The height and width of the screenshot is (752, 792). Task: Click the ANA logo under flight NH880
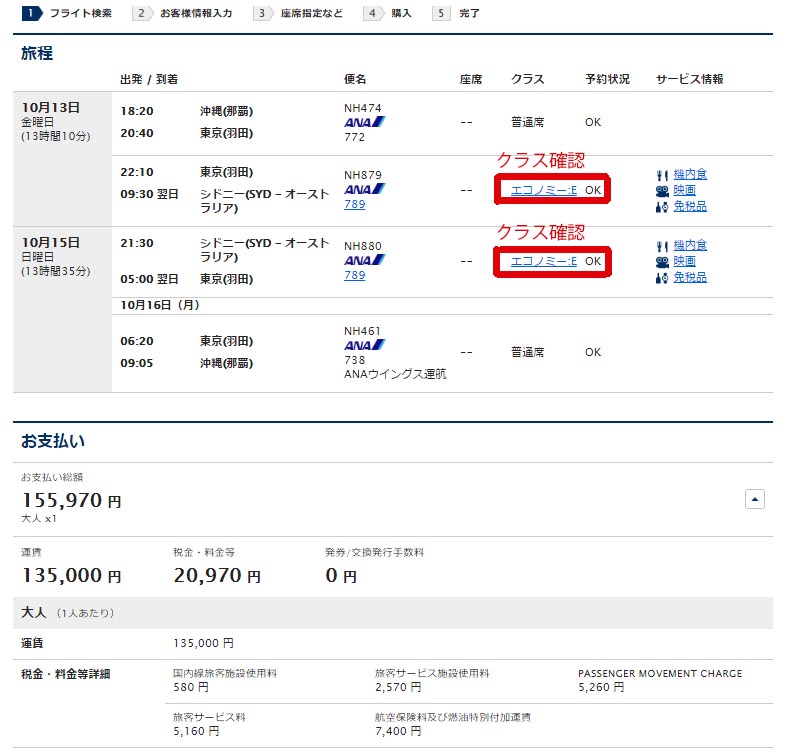(x=364, y=260)
